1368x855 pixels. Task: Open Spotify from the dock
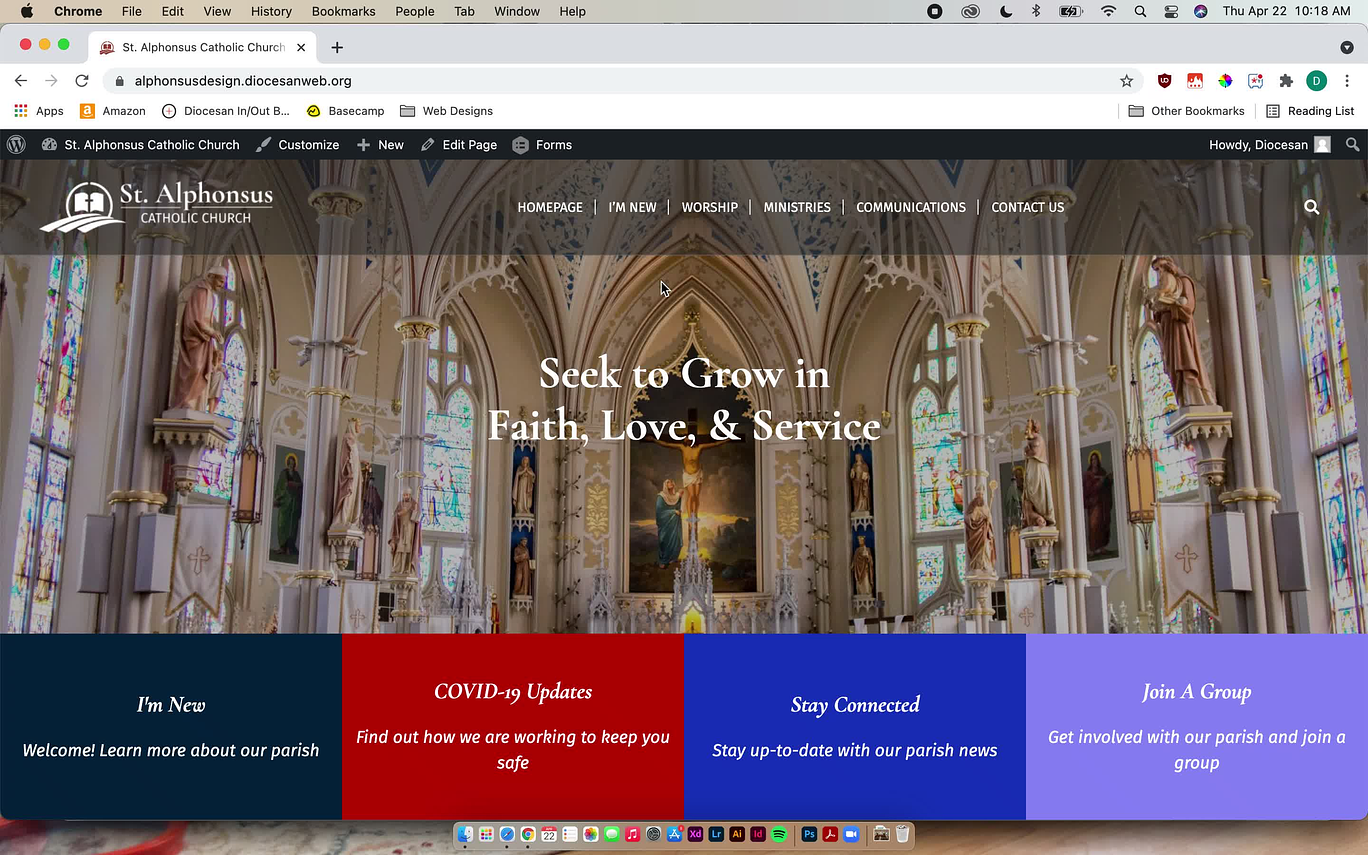click(x=779, y=834)
